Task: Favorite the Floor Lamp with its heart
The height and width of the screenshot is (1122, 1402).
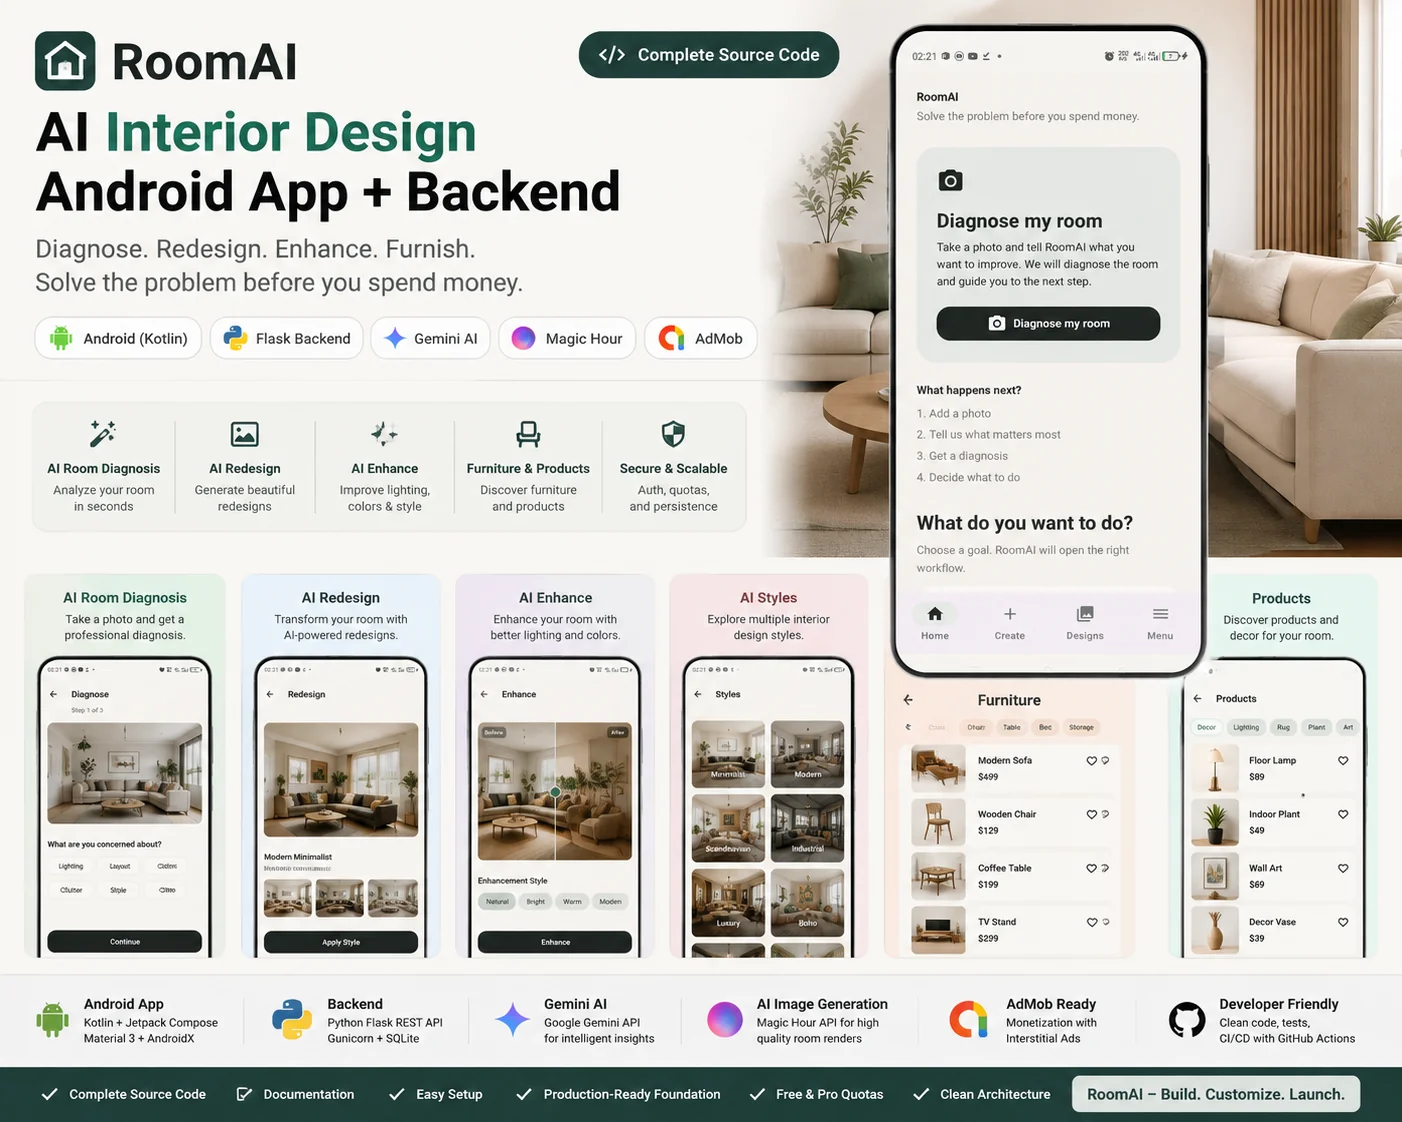Action: (x=1343, y=761)
